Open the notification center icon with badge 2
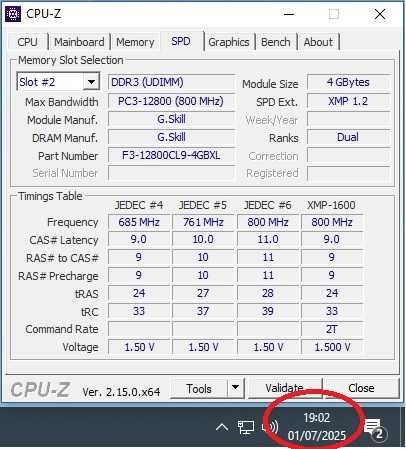 (375, 429)
